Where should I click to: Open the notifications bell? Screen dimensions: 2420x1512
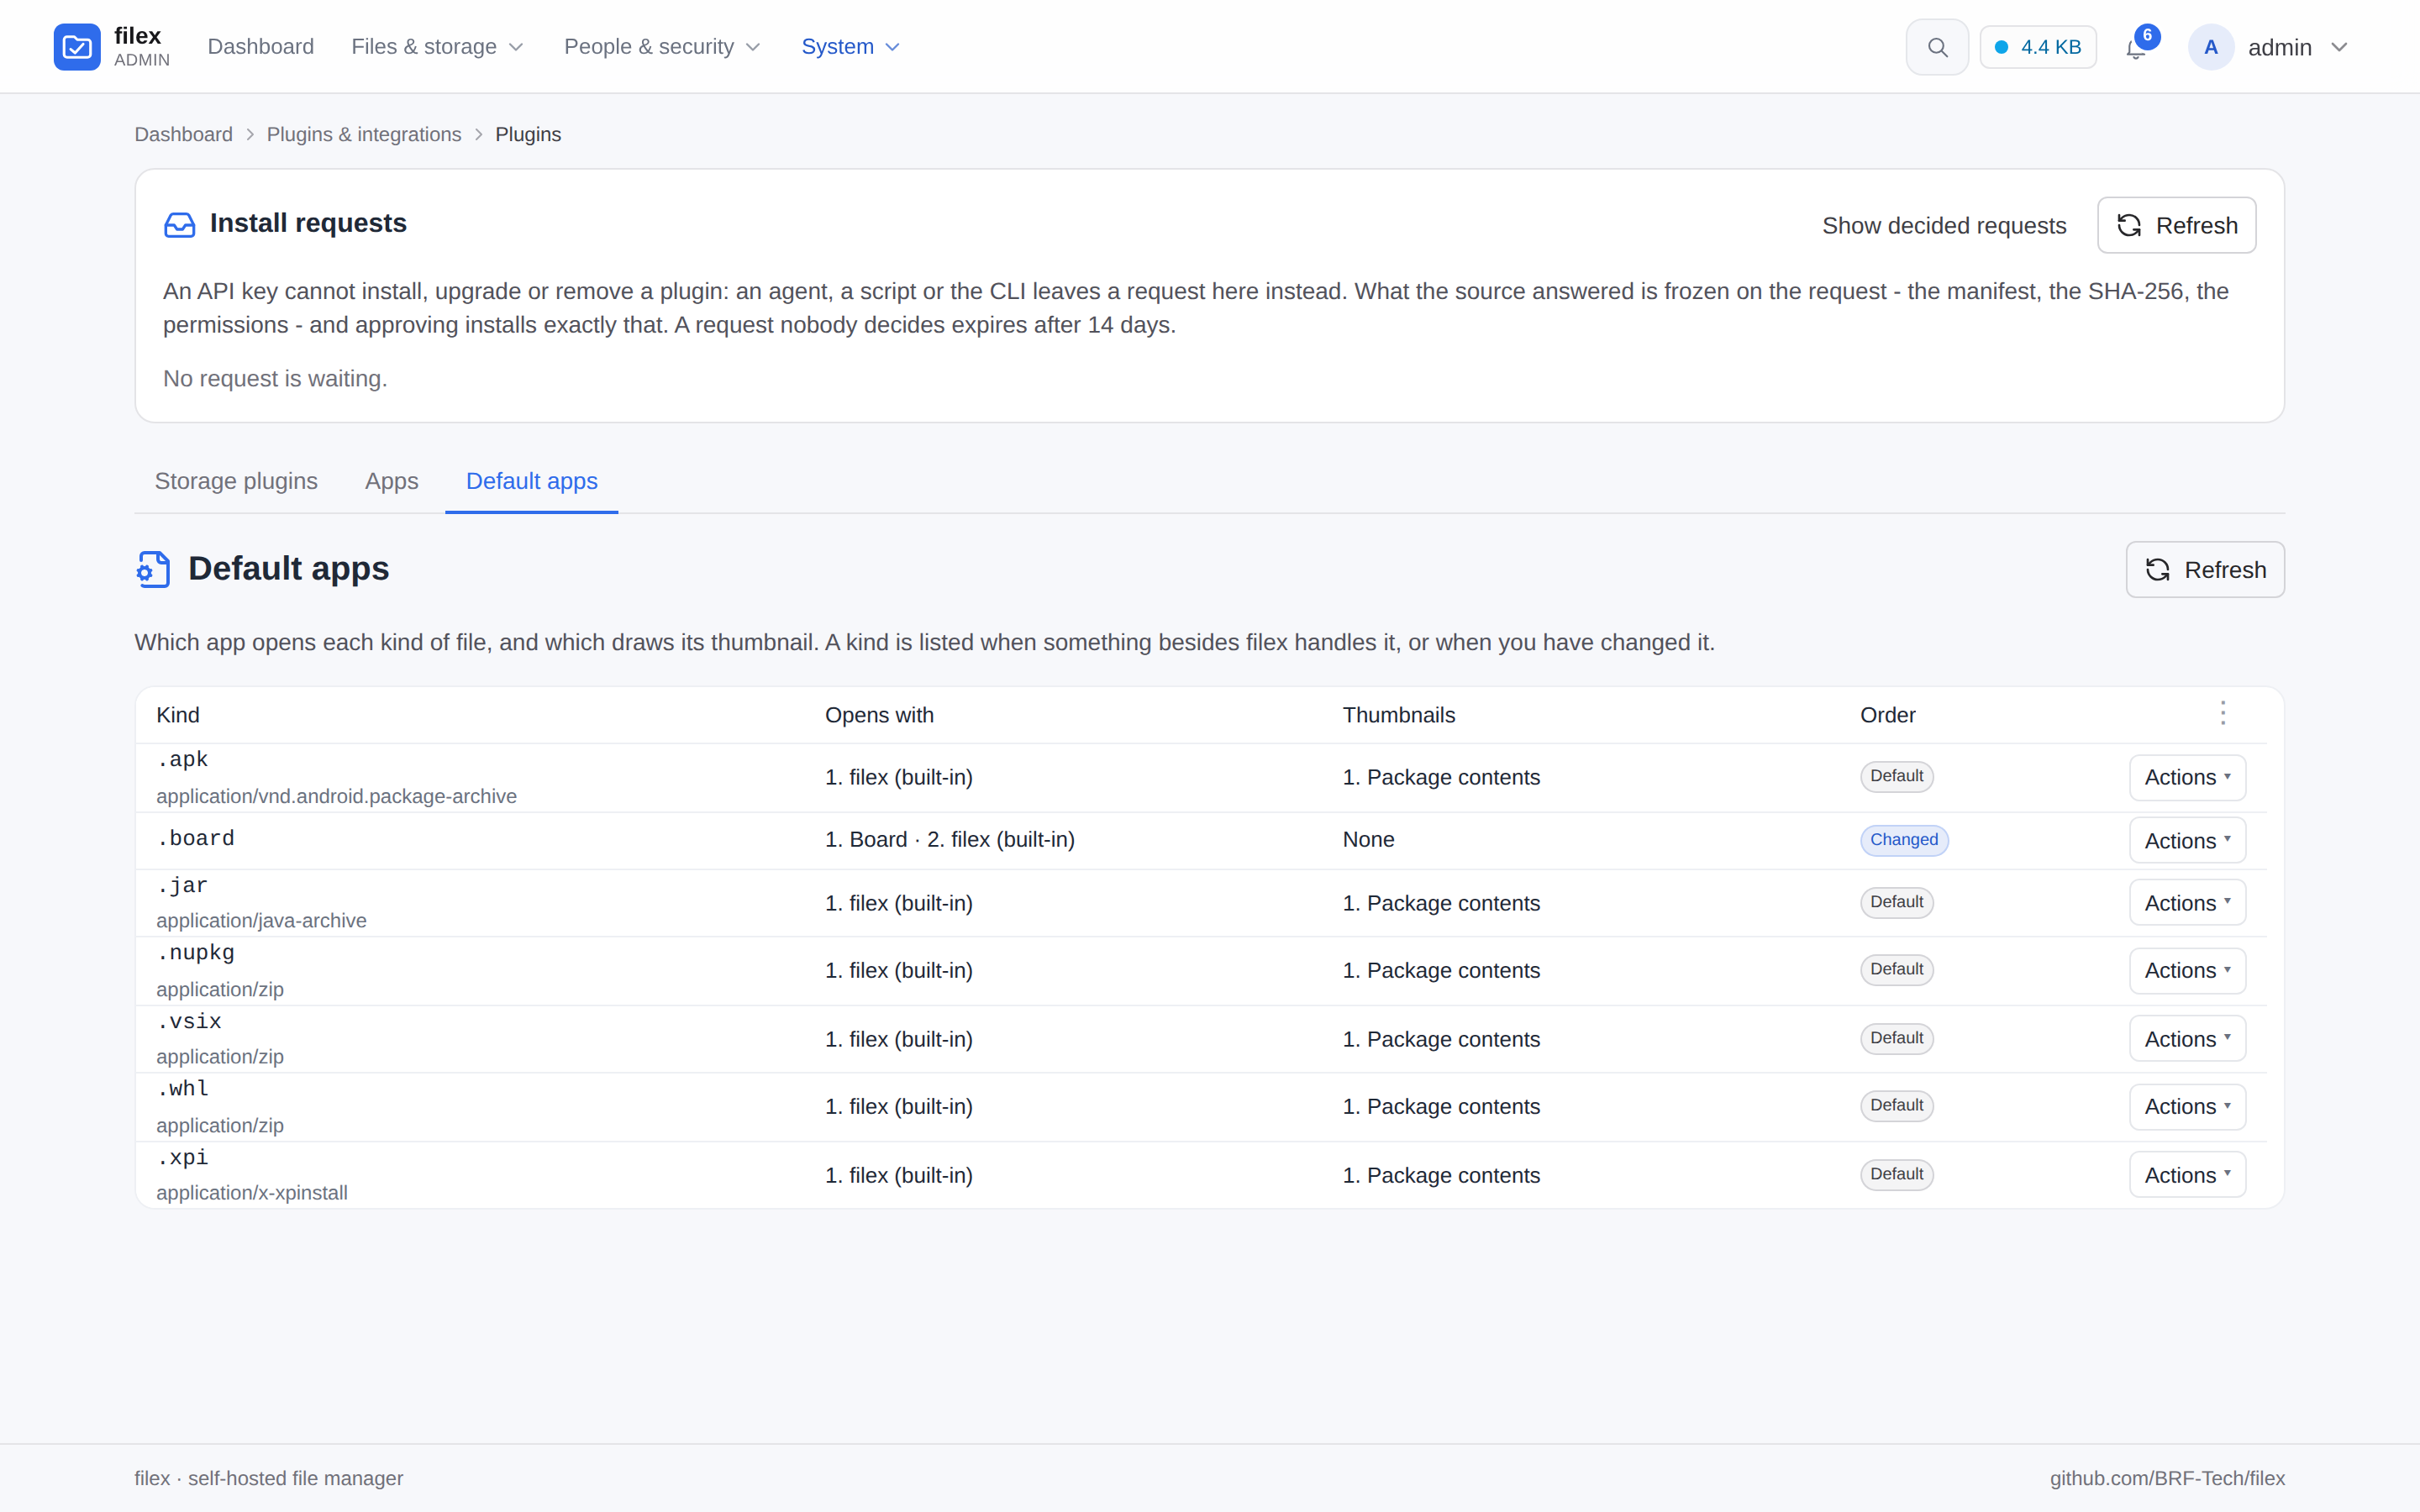point(2136,48)
